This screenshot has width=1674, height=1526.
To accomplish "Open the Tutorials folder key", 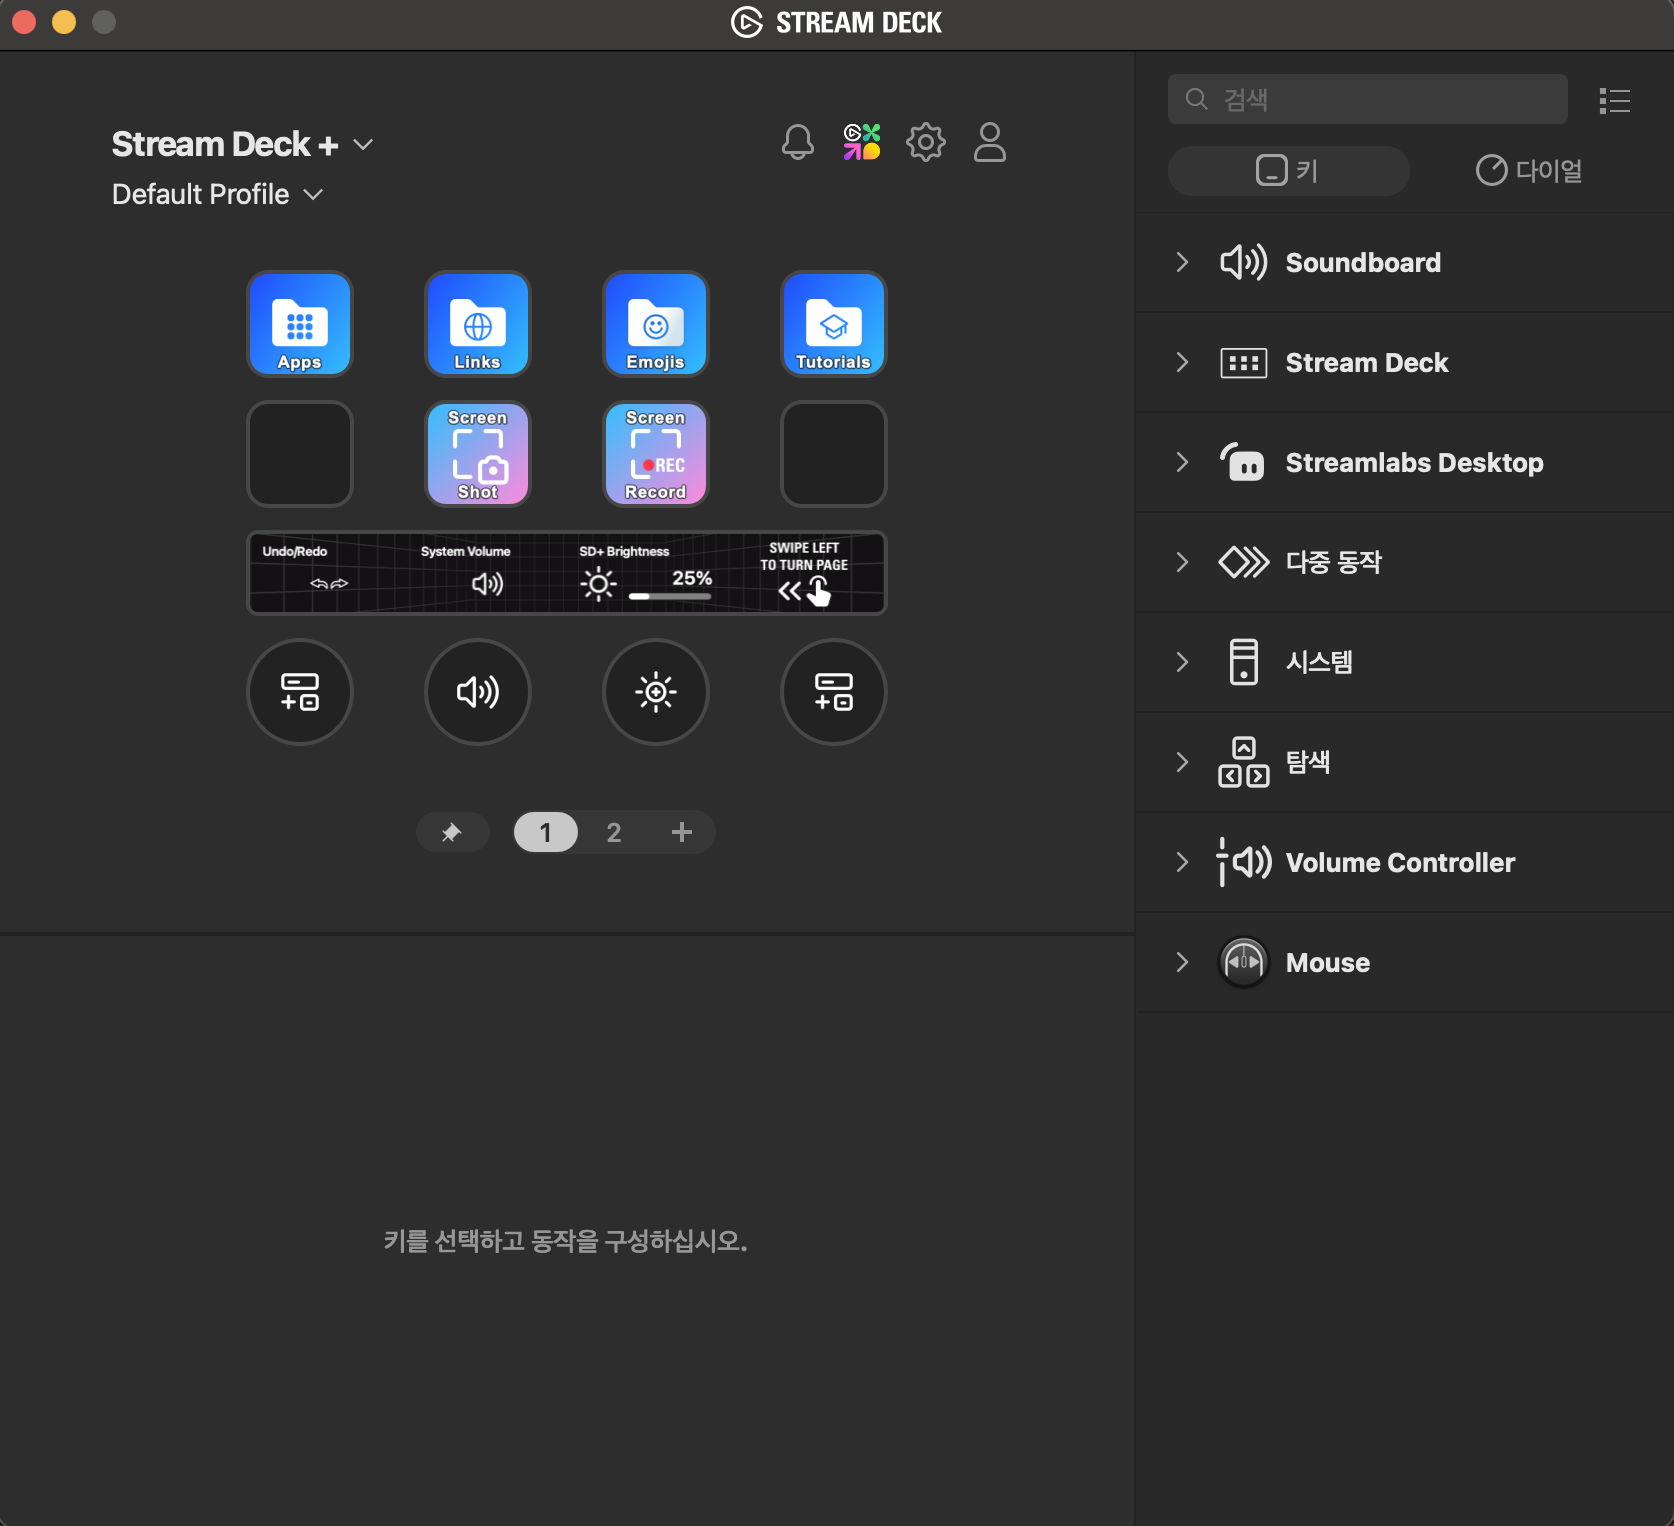I will coord(834,324).
